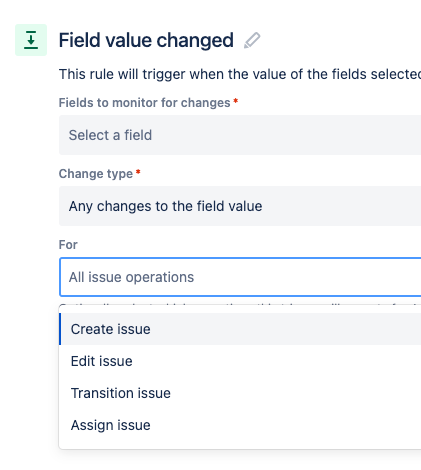Click the green Field value changed trigger icon
Screen dimensions: 421x470
[31, 40]
